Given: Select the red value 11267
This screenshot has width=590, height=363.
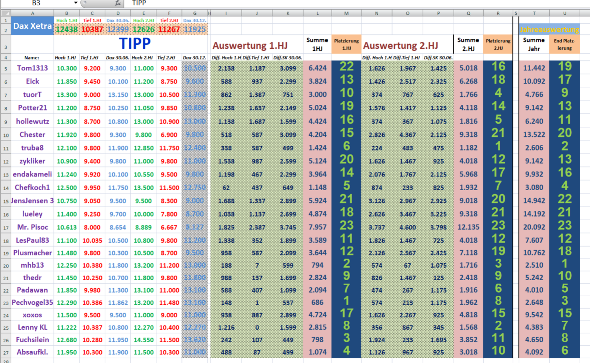Looking at the screenshot, I should click(x=169, y=29).
